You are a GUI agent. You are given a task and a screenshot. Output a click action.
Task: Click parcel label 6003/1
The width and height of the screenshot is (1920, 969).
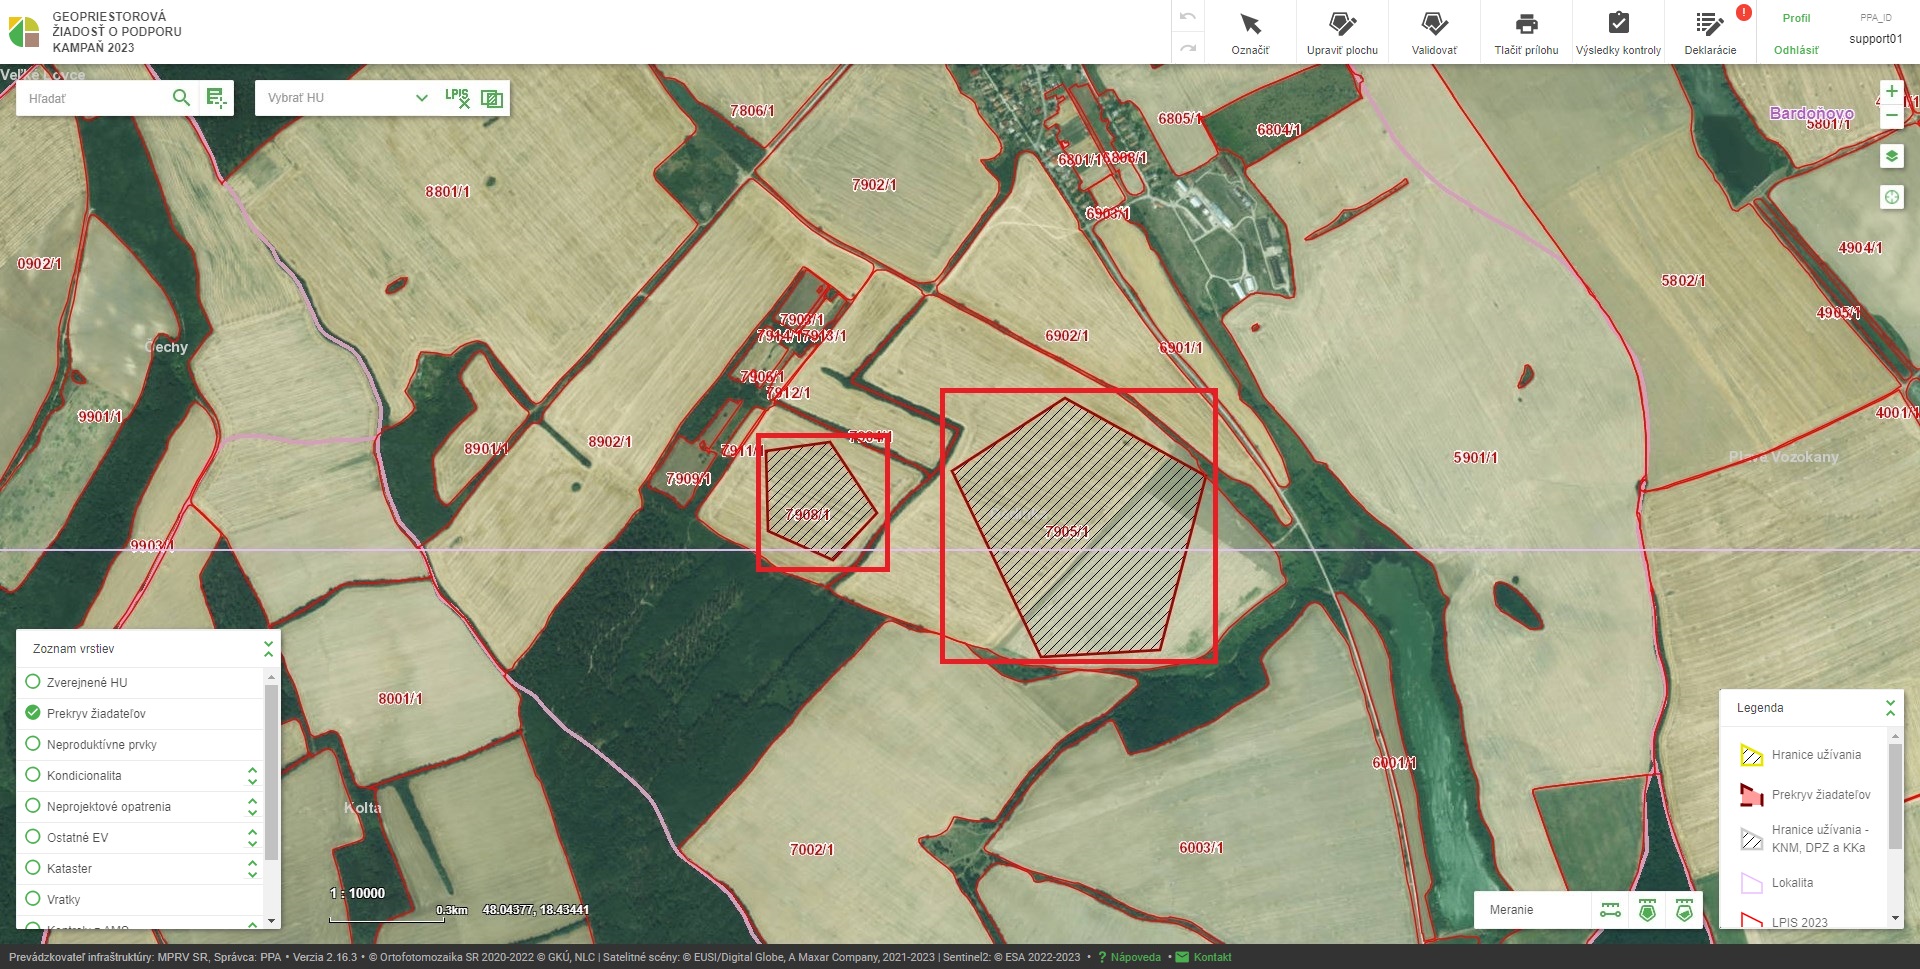pos(1201,847)
